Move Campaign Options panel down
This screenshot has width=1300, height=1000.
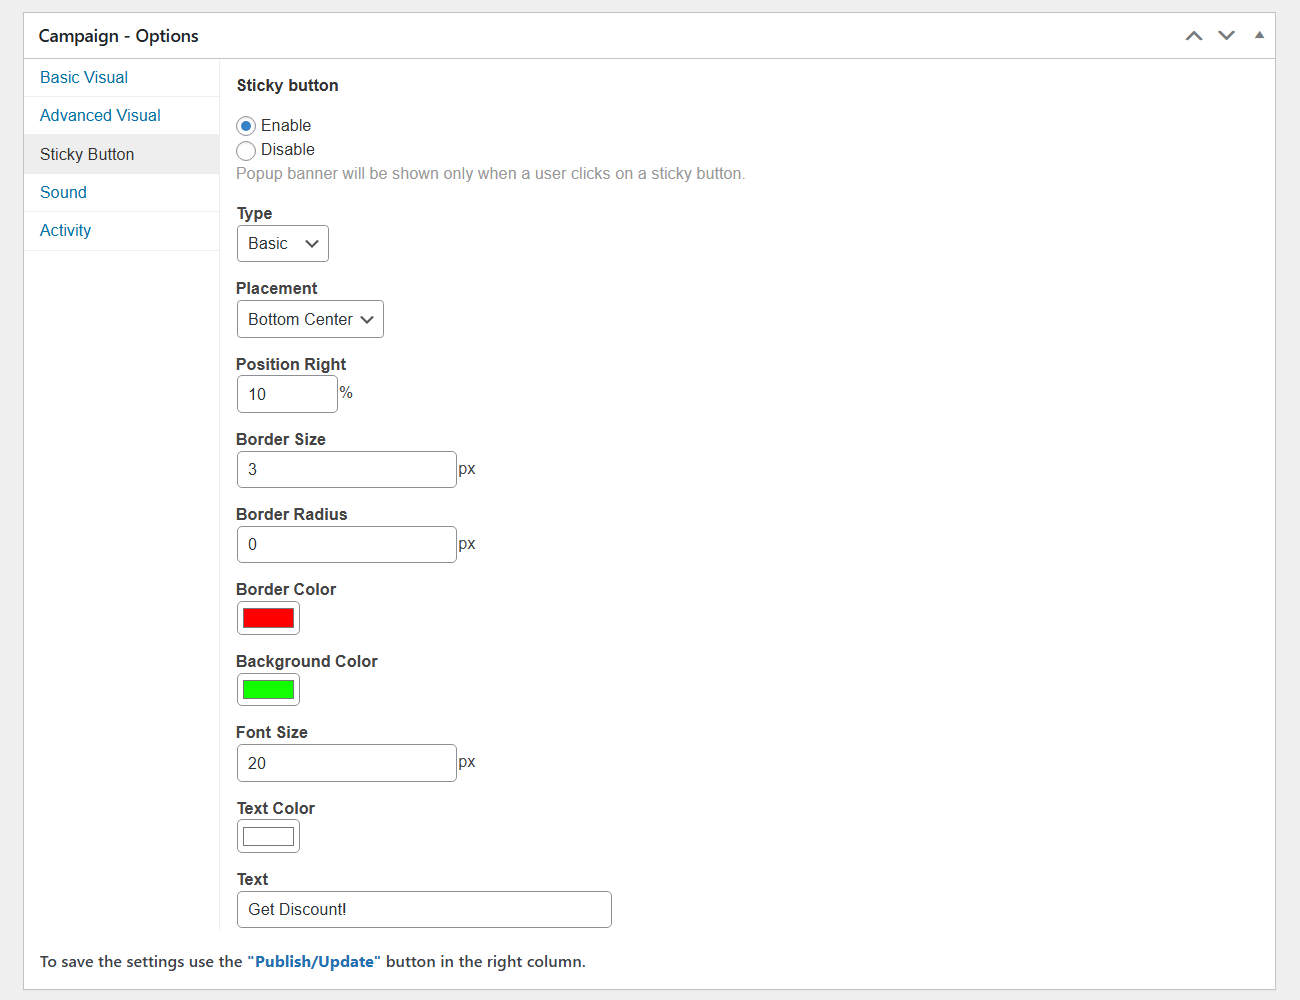point(1226,36)
